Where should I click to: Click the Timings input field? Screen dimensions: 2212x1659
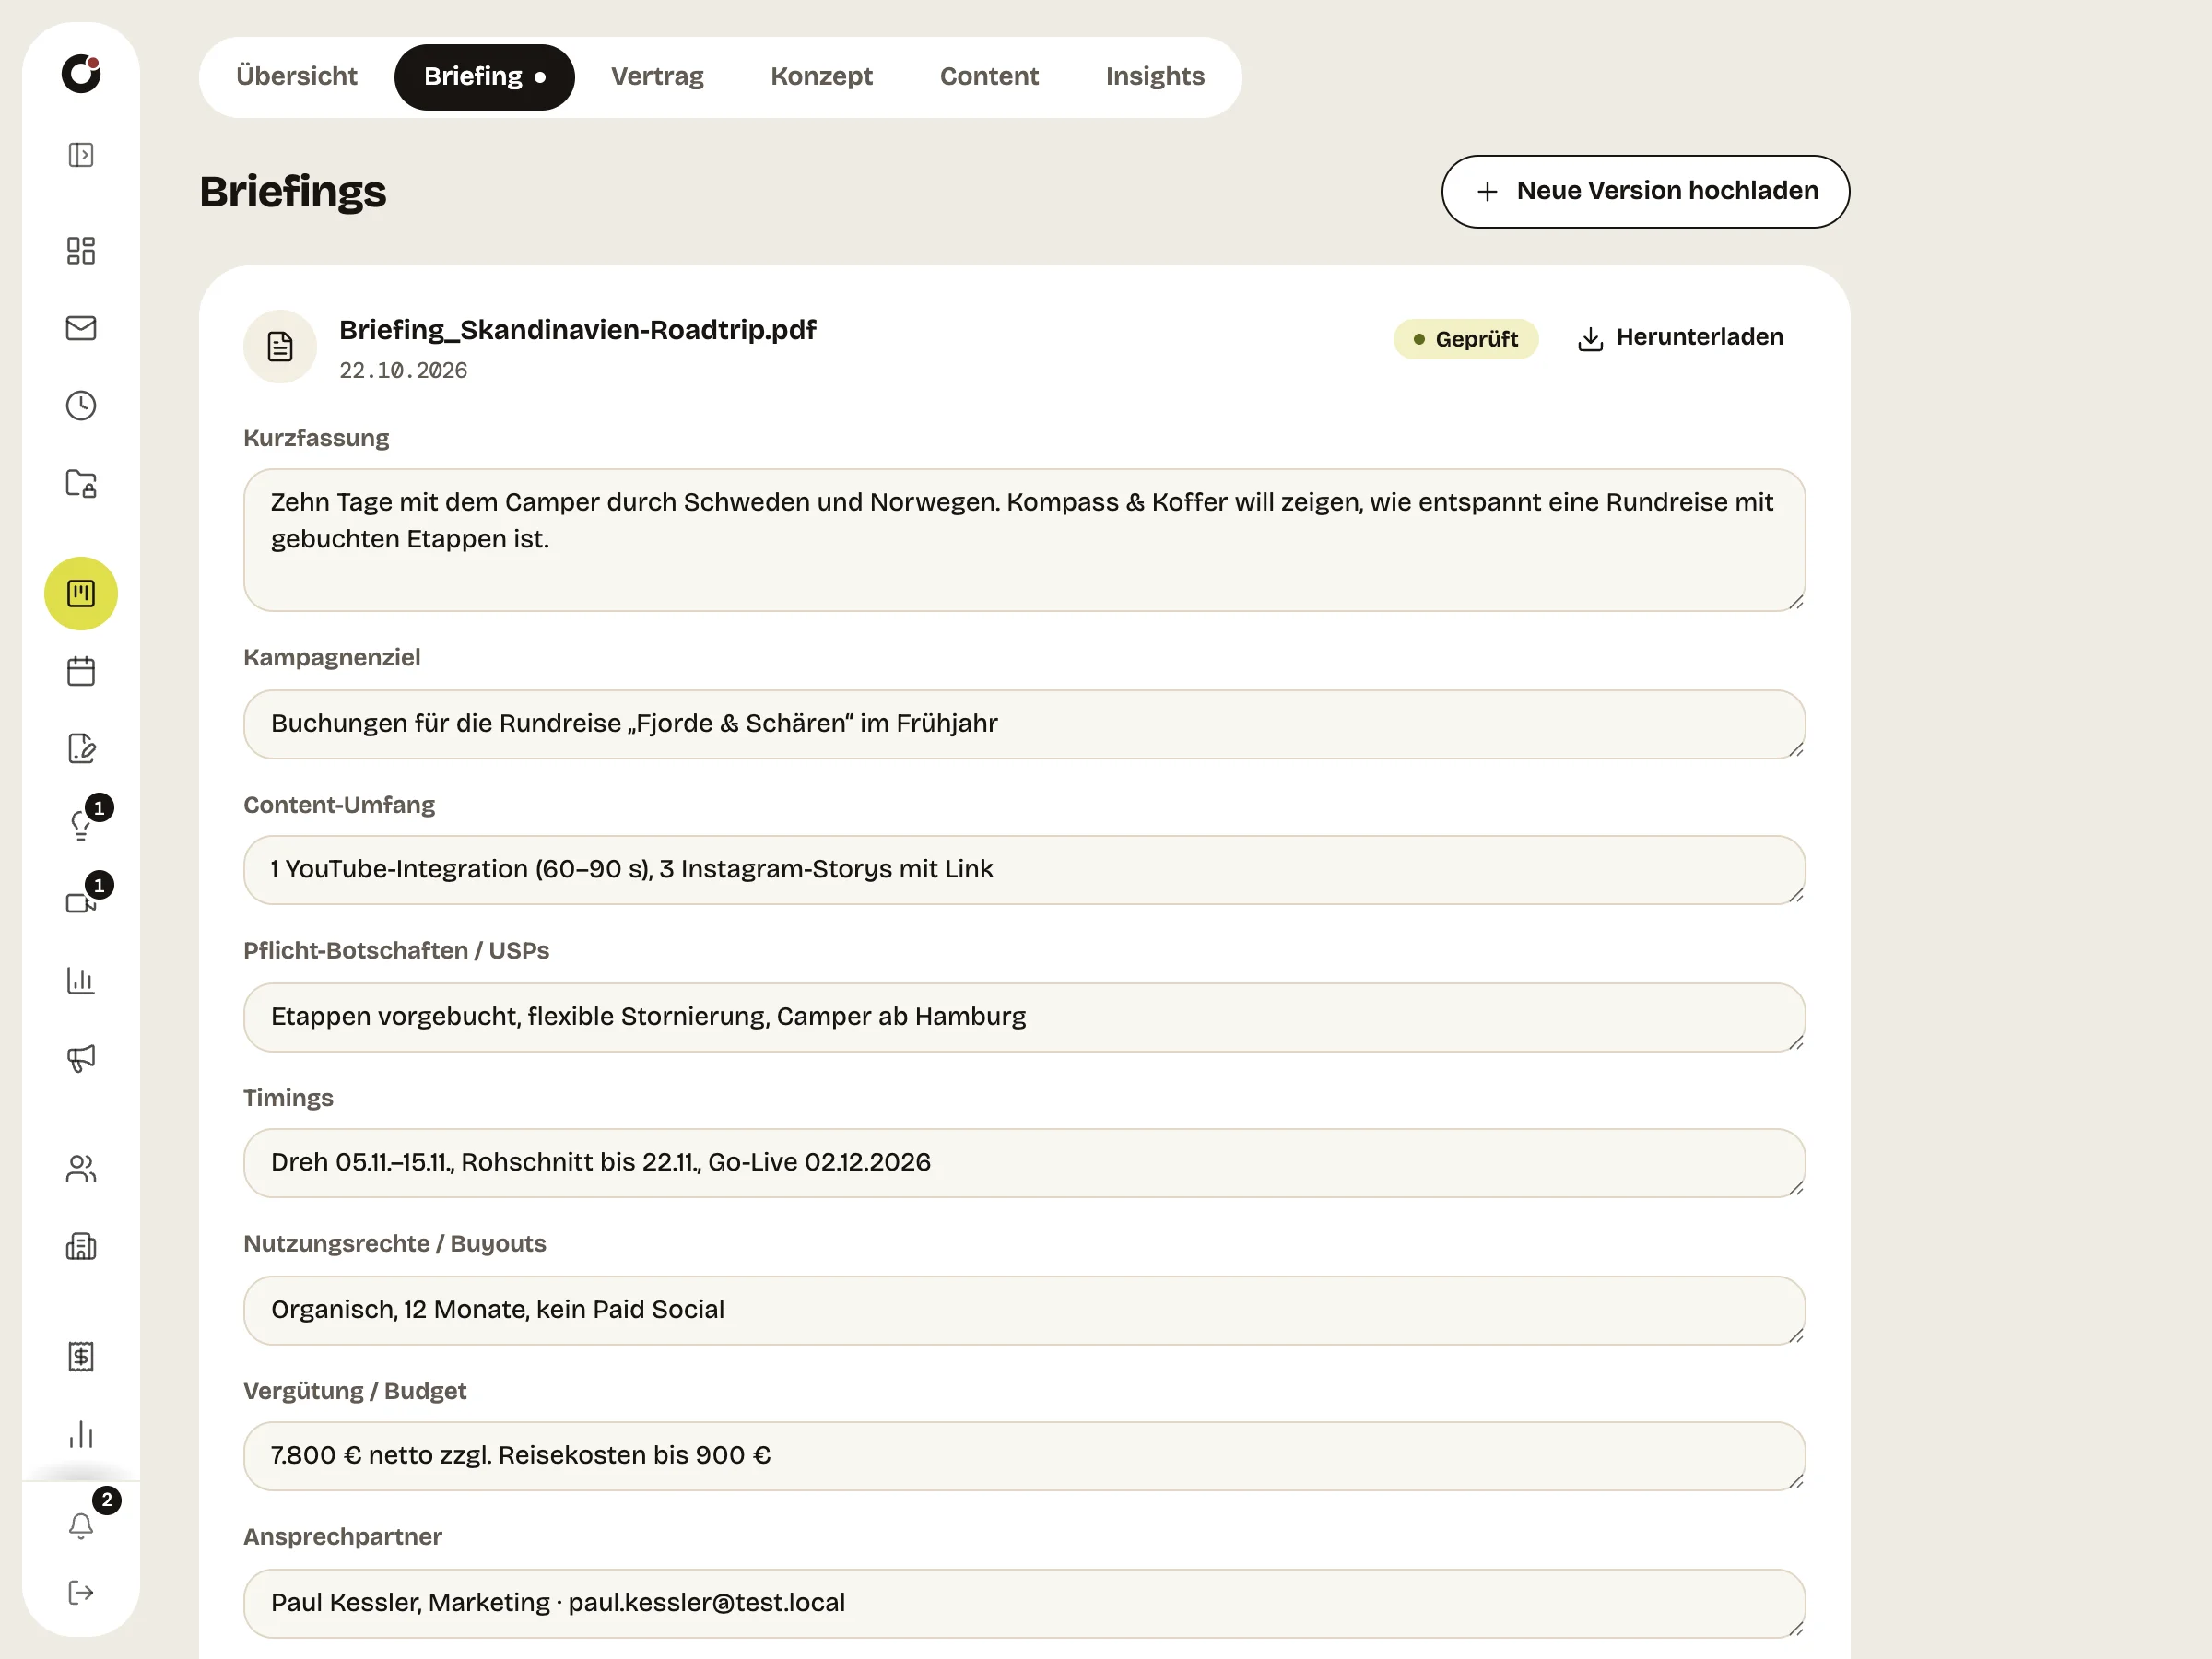coord(1024,1163)
